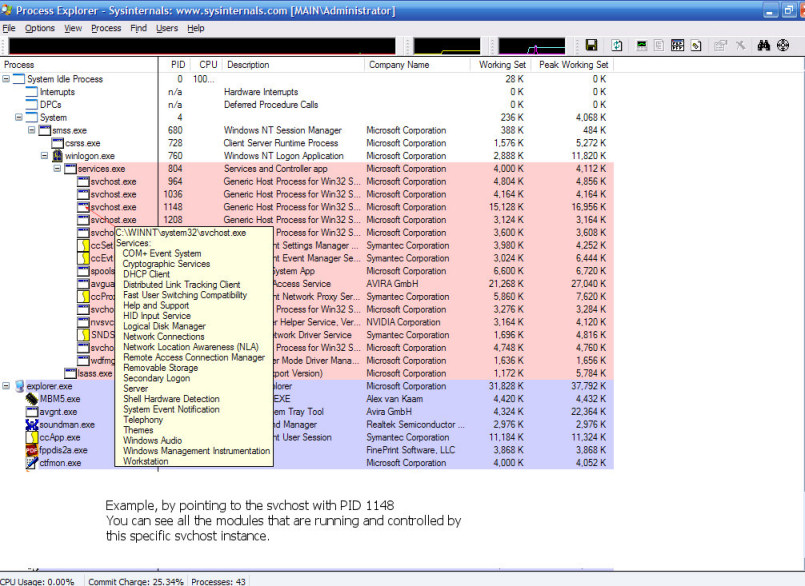Sort by the Process column header
Image resolution: width=805 pixels, height=586 pixels.
pyautogui.click(x=79, y=65)
